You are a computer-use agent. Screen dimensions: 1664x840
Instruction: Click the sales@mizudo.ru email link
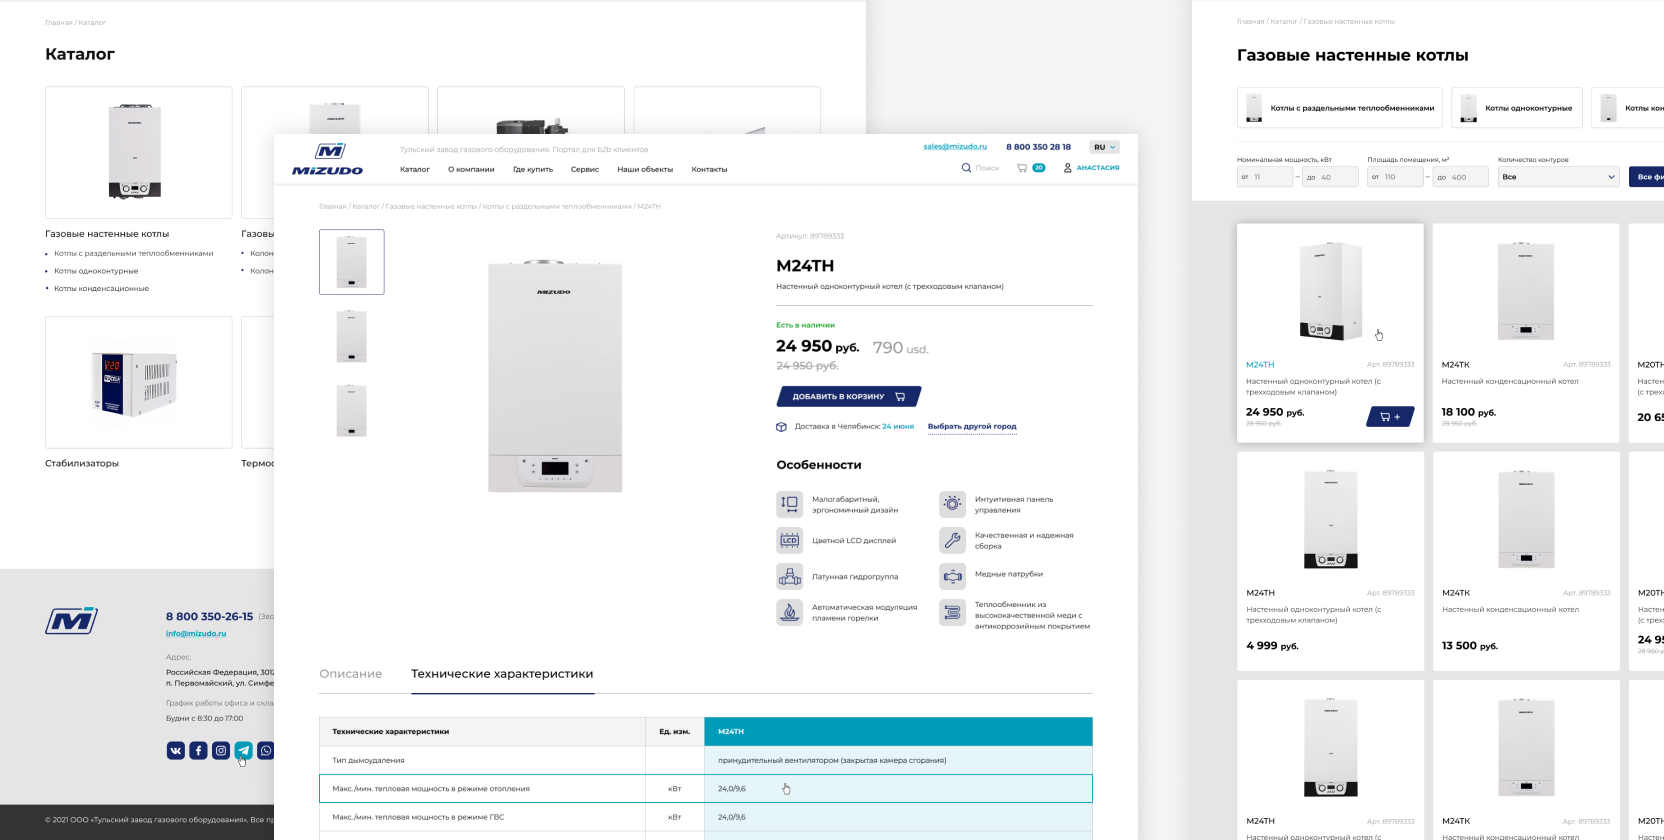(x=955, y=147)
